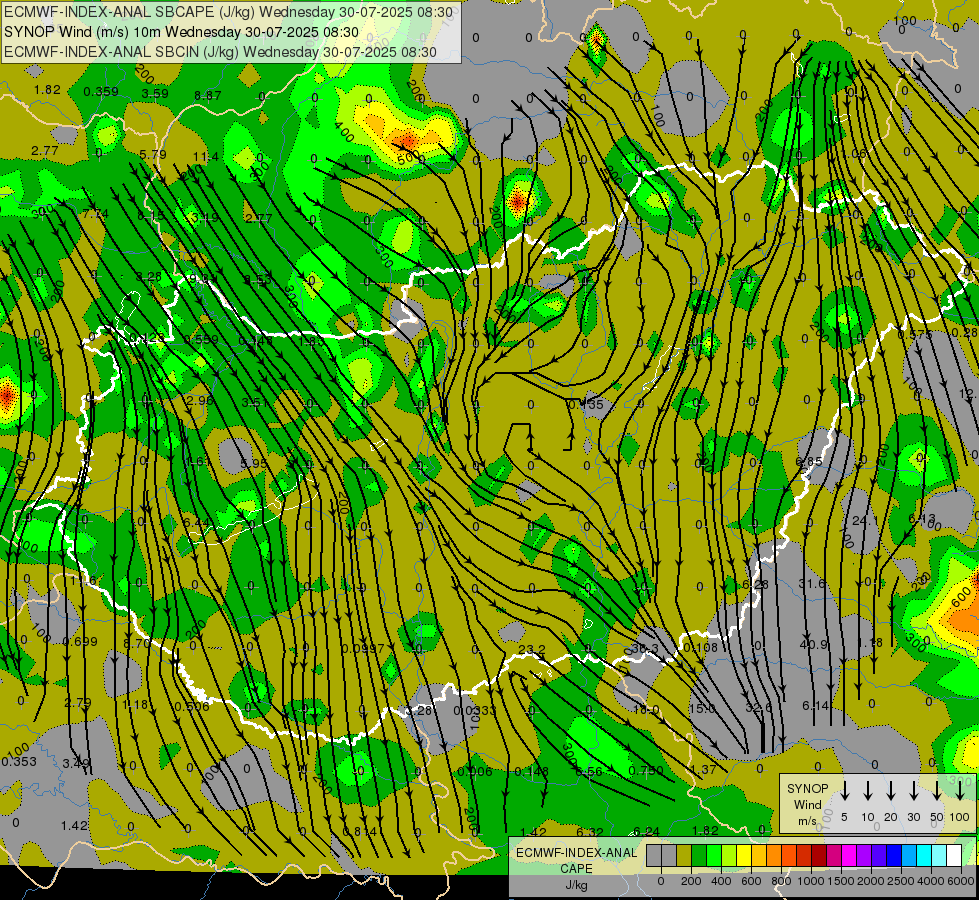Click the 30 m/s wind arrow in SYNOP legend
This screenshot has height=900, width=979.
[x=913, y=790]
